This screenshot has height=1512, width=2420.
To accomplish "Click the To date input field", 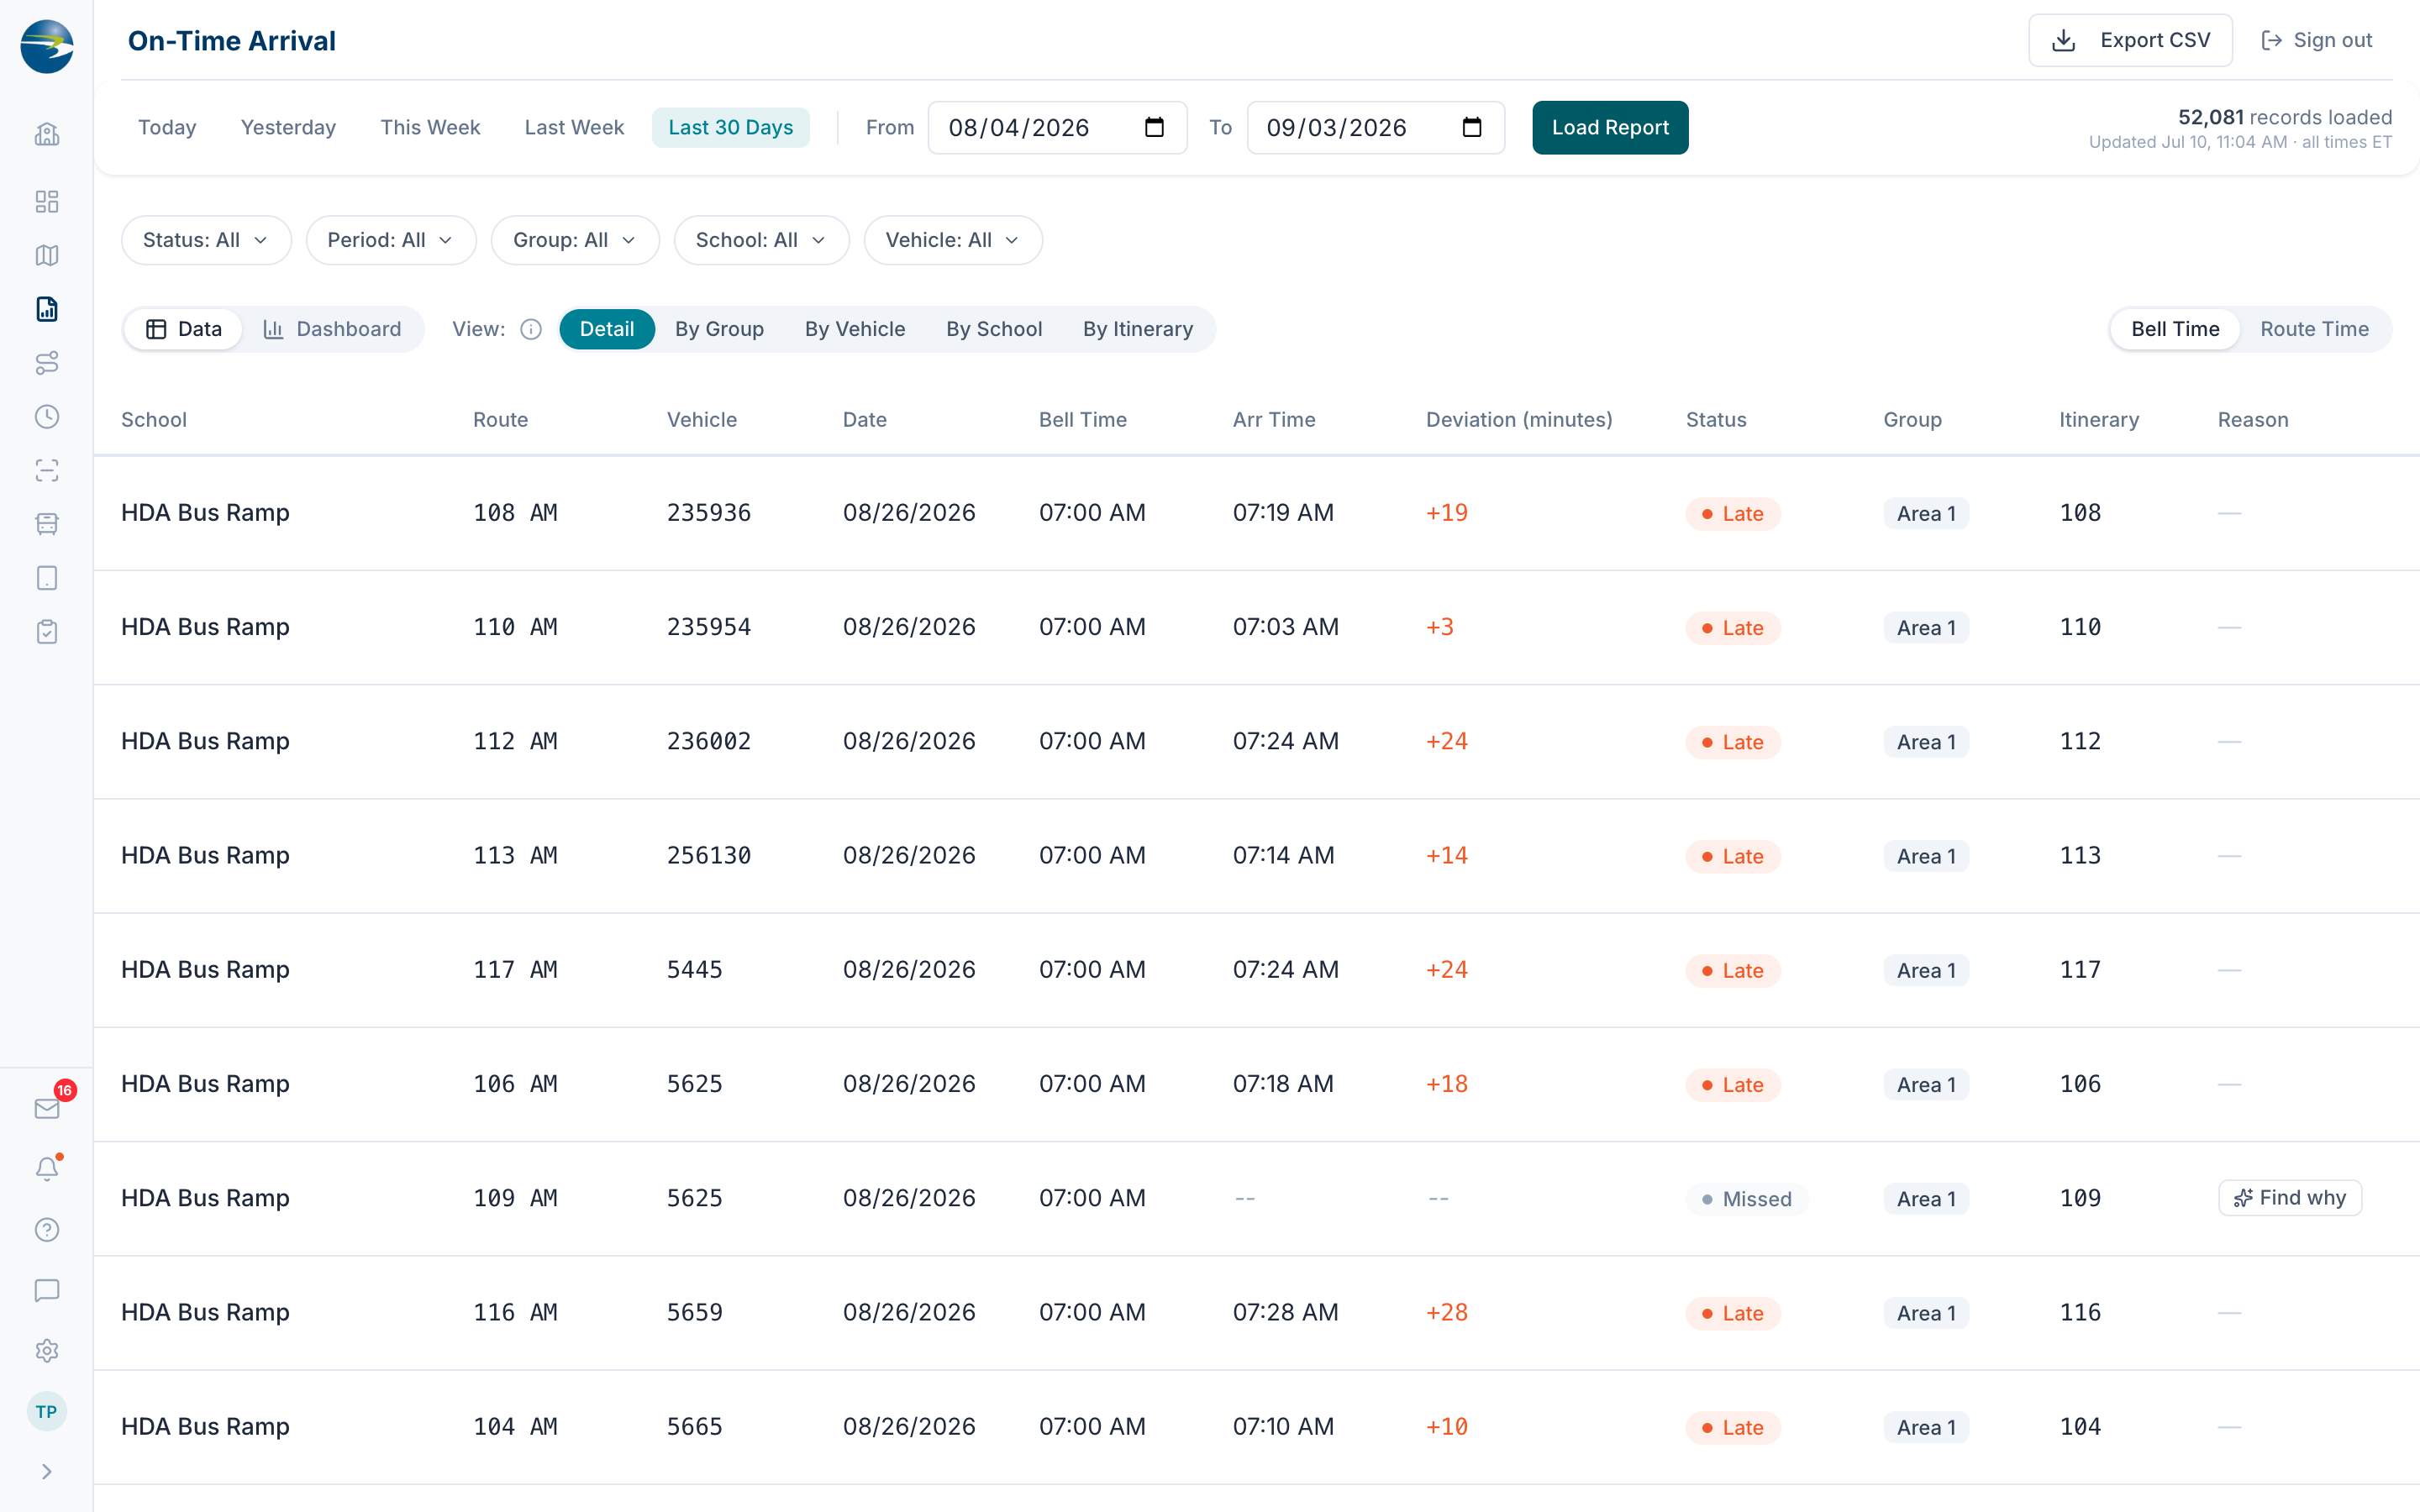I will pos(1375,128).
